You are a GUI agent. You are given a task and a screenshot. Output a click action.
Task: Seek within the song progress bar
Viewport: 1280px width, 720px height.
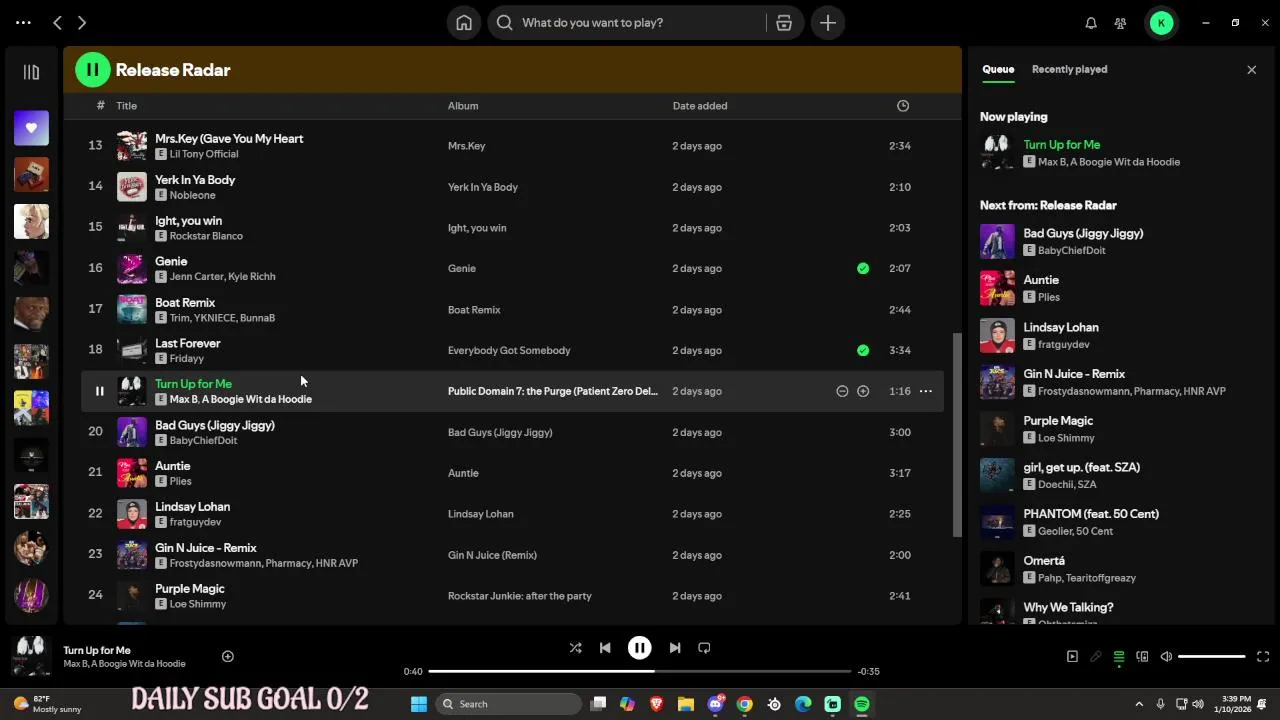[x=640, y=671]
